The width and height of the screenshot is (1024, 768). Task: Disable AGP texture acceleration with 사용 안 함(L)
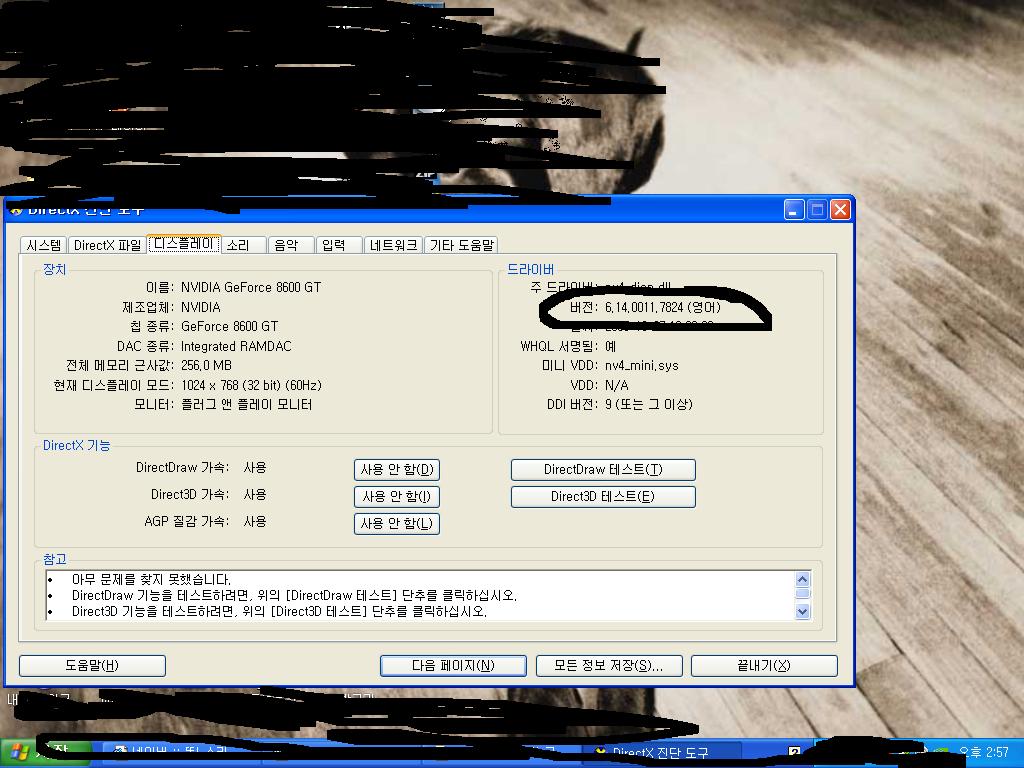397,523
